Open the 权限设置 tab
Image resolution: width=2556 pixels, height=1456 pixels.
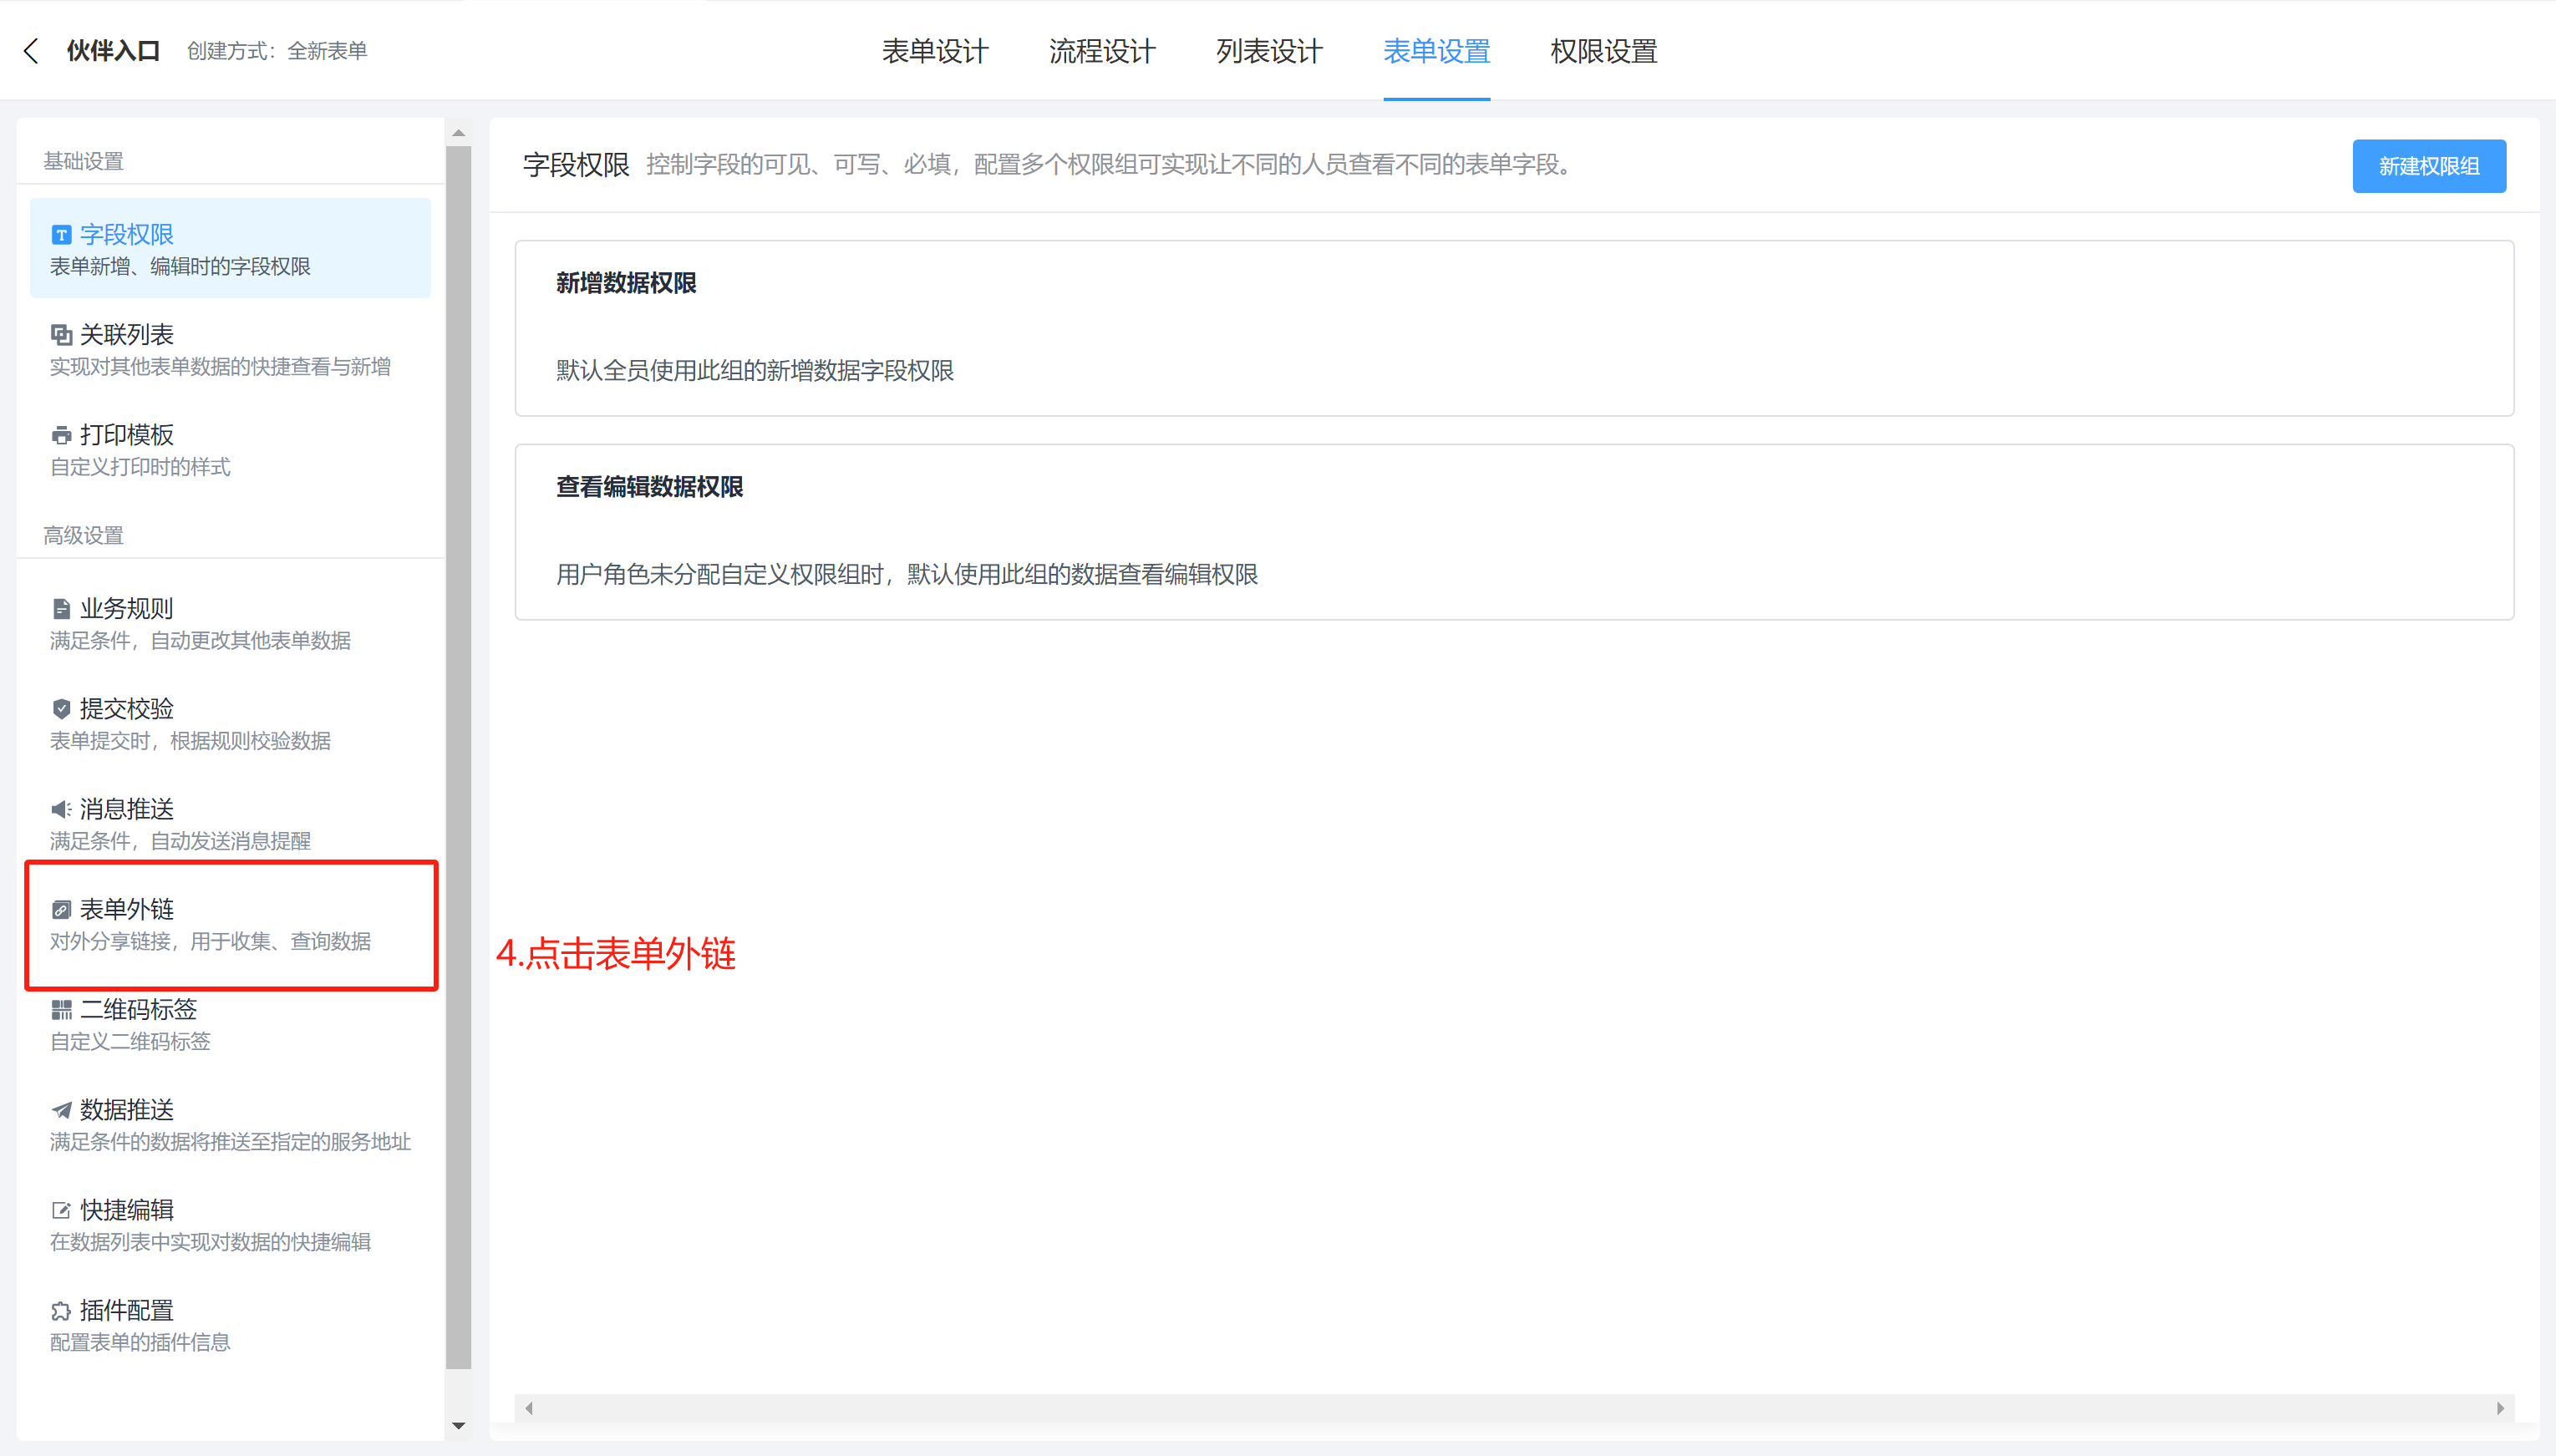tap(1602, 50)
